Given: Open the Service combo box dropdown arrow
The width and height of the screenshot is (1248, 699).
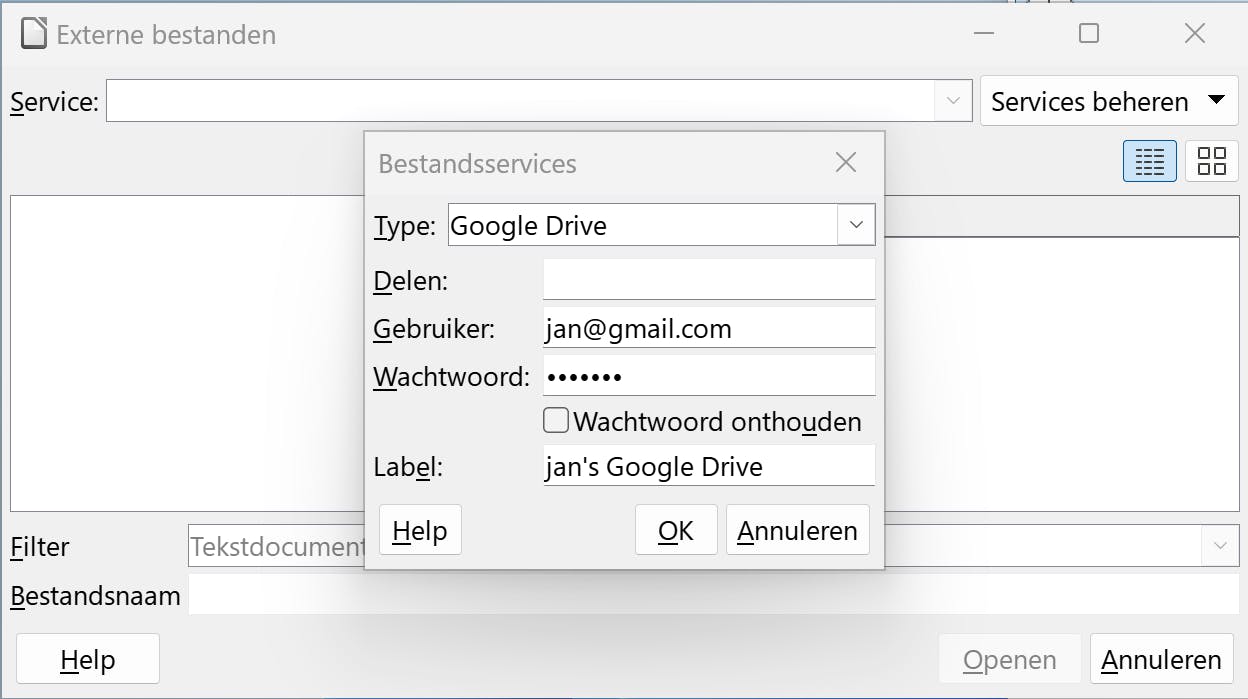Looking at the screenshot, I should click(x=953, y=101).
